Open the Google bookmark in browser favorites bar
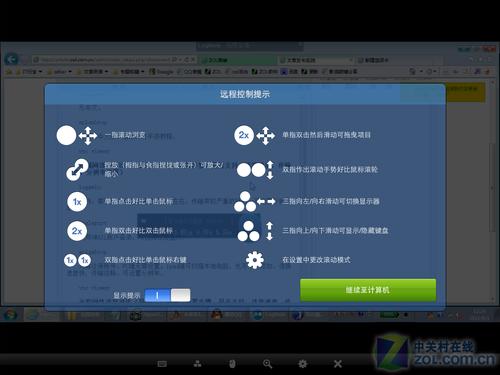This screenshot has height=375, width=500. coord(161,72)
